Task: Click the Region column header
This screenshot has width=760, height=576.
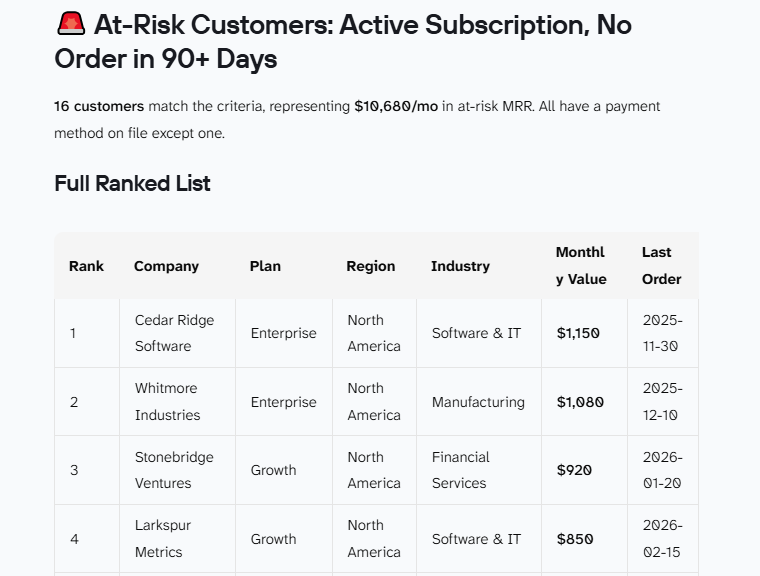Action: (371, 266)
